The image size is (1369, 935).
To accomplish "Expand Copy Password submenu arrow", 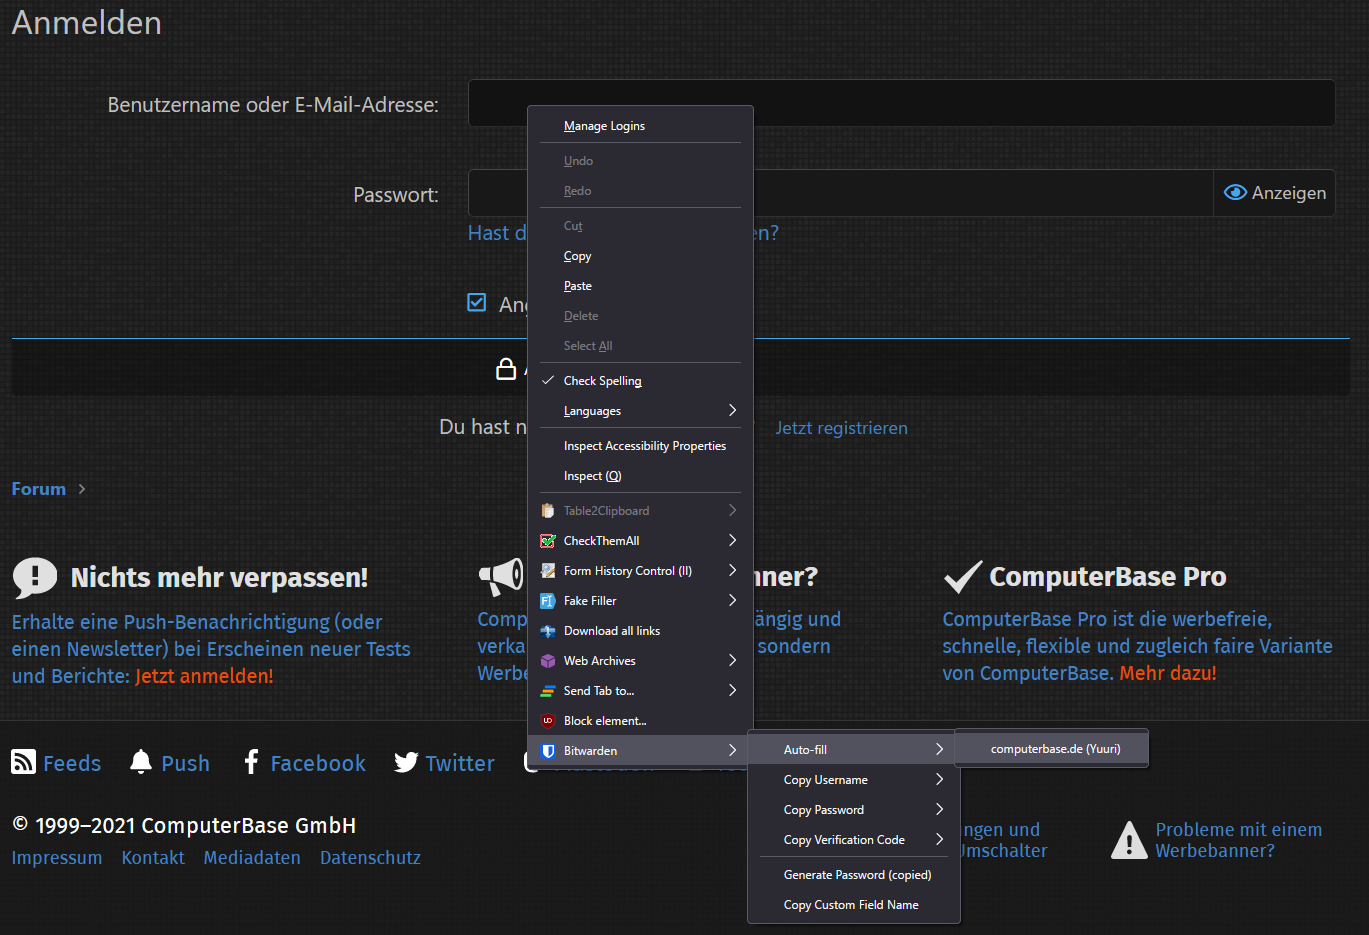I will click(x=940, y=810).
